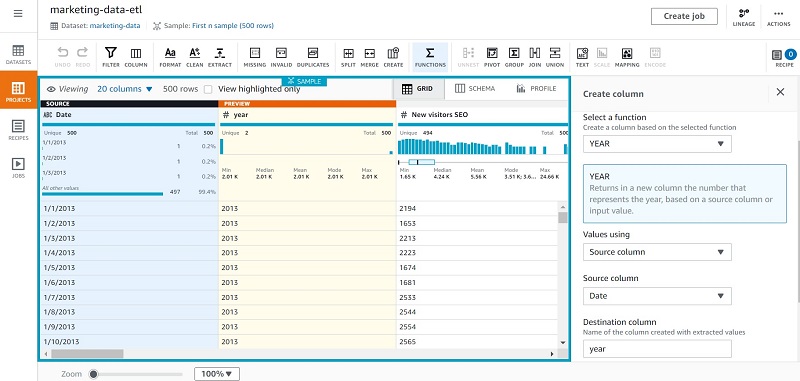Viewport: 800px width, 381px height.
Task: Open the Extract tool
Action: pyautogui.click(x=220, y=57)
